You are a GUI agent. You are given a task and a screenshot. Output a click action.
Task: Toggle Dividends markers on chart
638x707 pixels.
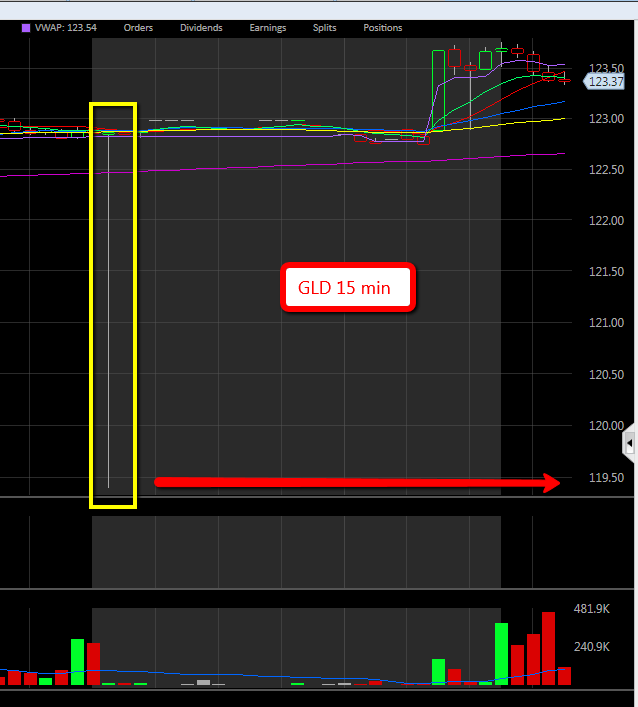tap(201, 28)
